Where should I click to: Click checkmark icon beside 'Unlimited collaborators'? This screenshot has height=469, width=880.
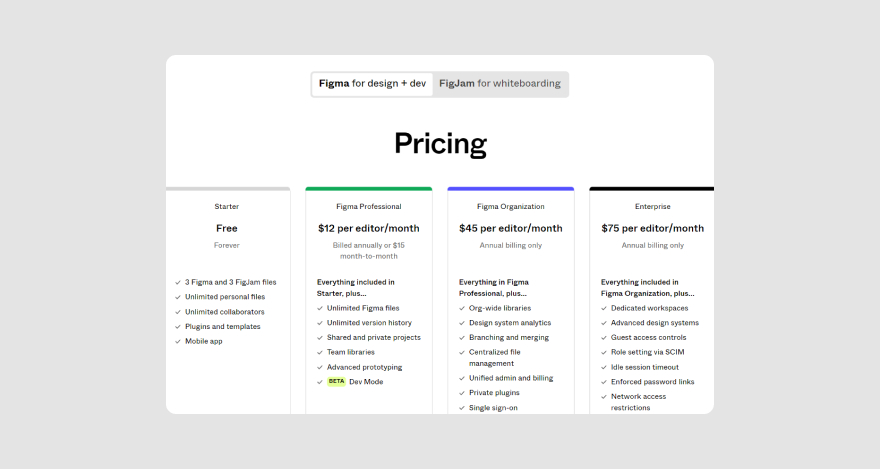(178, 312)
